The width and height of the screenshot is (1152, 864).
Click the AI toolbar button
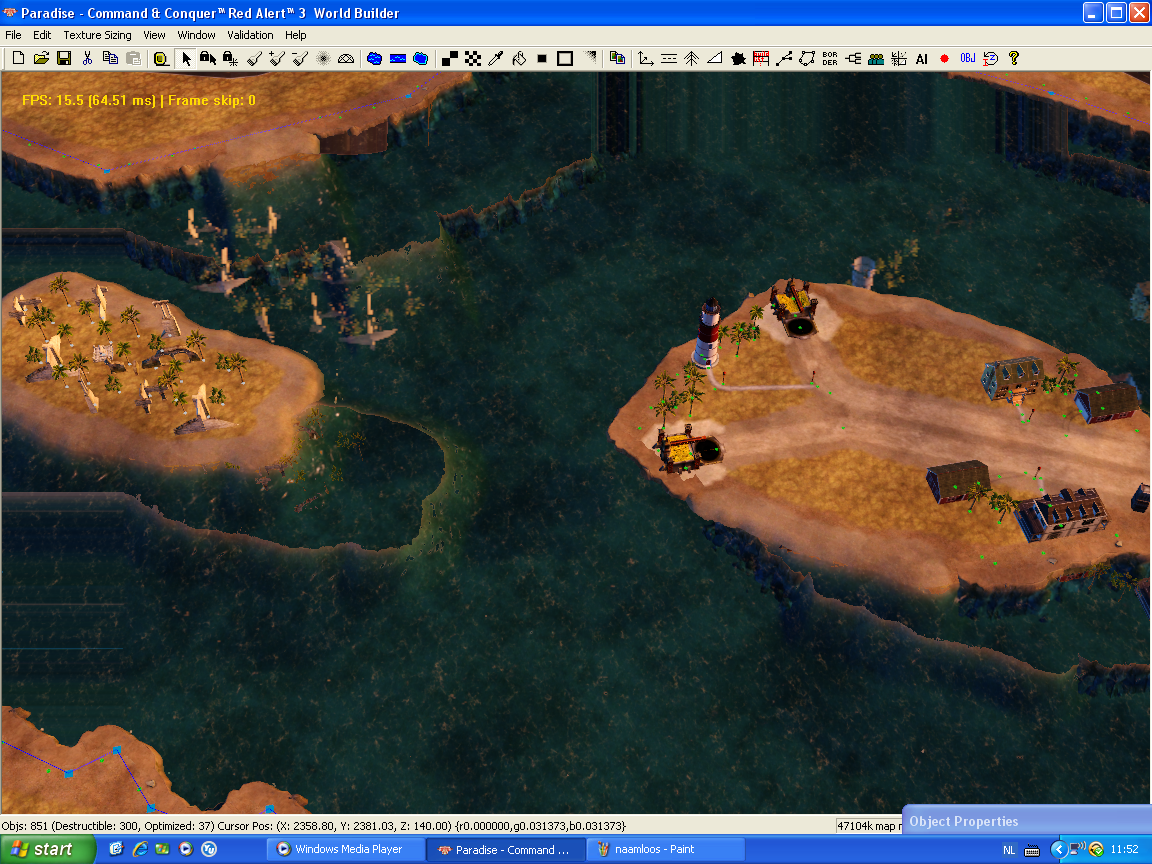921,58
